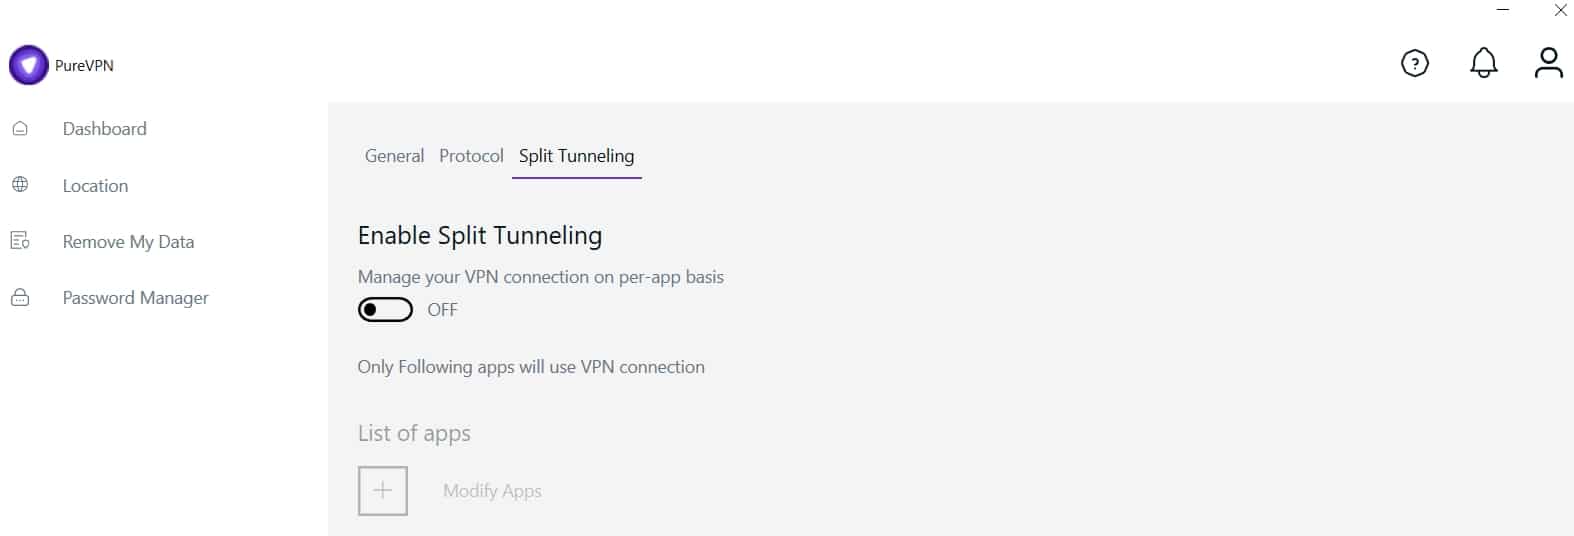This screenshot has width=1574, height=536.
Task: Click the Dashboard home icon
Action: [x=20, y=129]
